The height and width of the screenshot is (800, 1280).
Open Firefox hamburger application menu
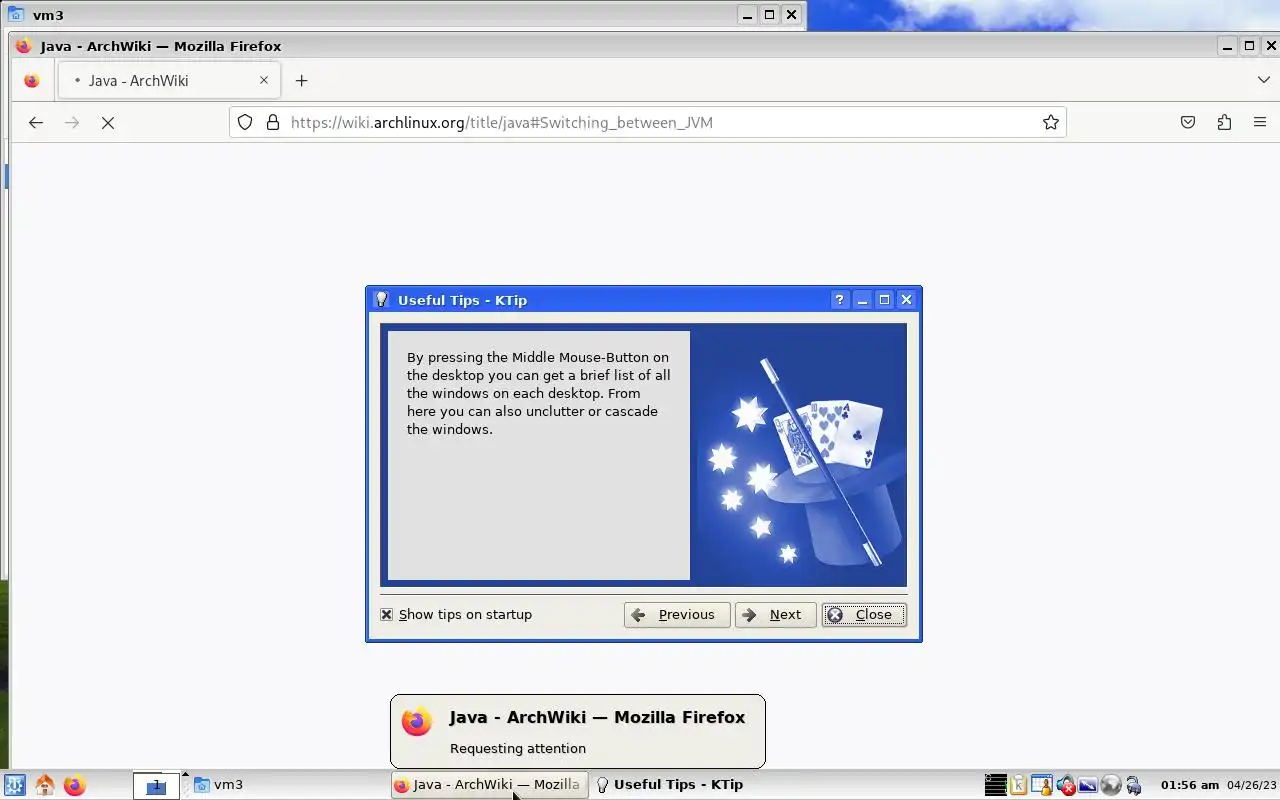[1260, 122]
